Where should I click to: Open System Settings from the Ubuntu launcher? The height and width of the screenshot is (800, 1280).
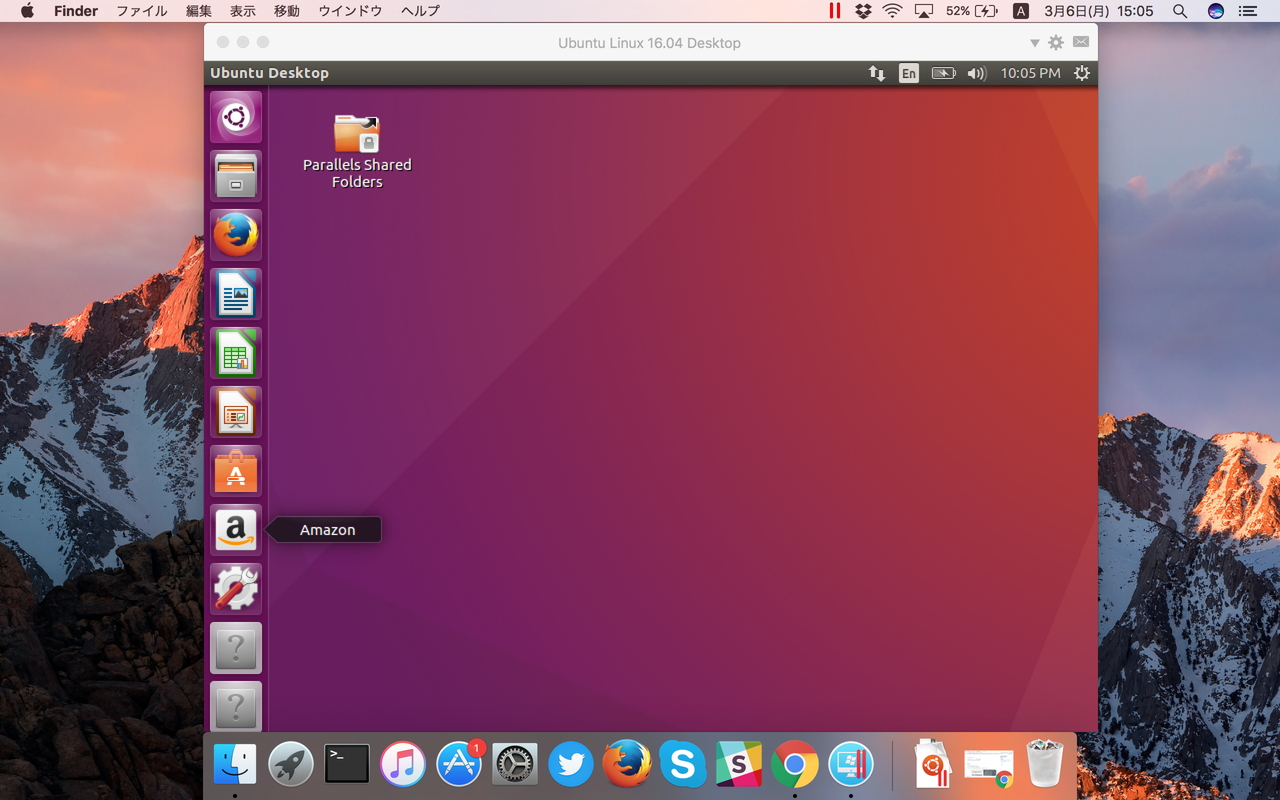(x=236, y=588)
